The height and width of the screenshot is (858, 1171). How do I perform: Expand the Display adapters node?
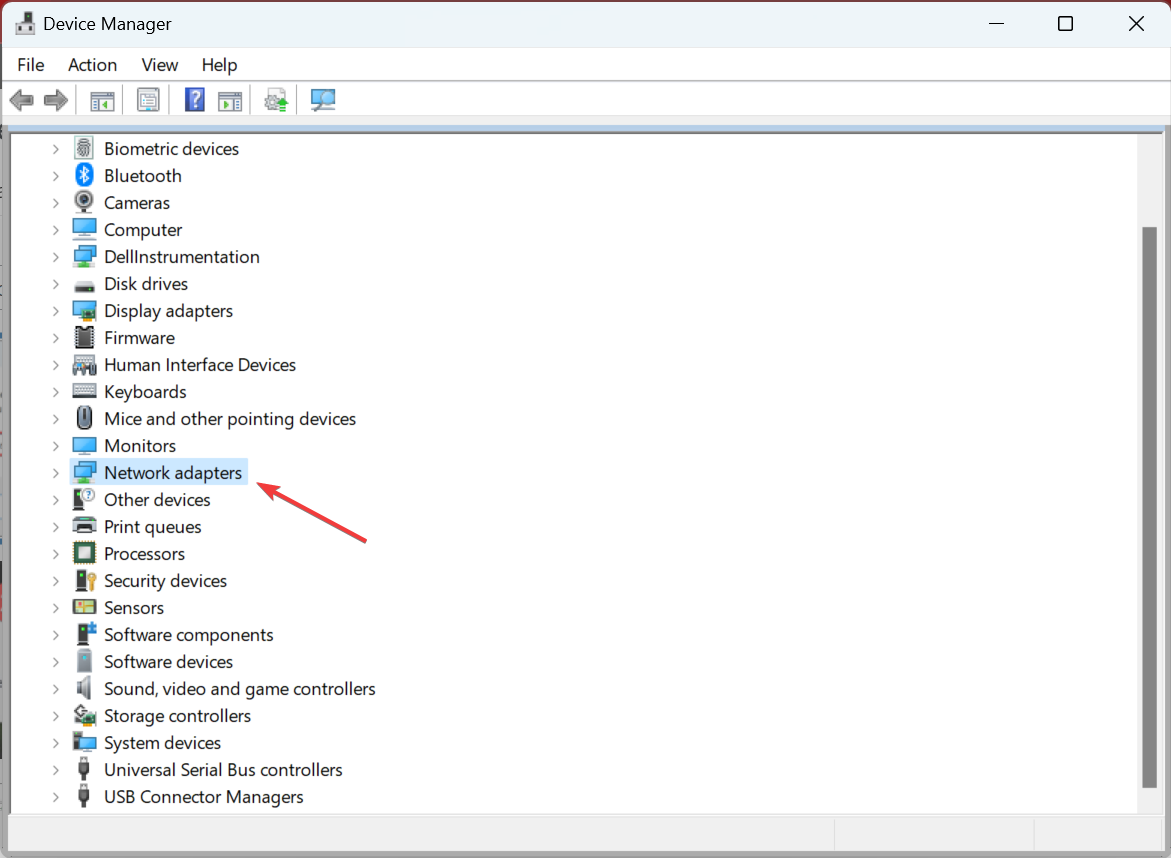(56, 311)
